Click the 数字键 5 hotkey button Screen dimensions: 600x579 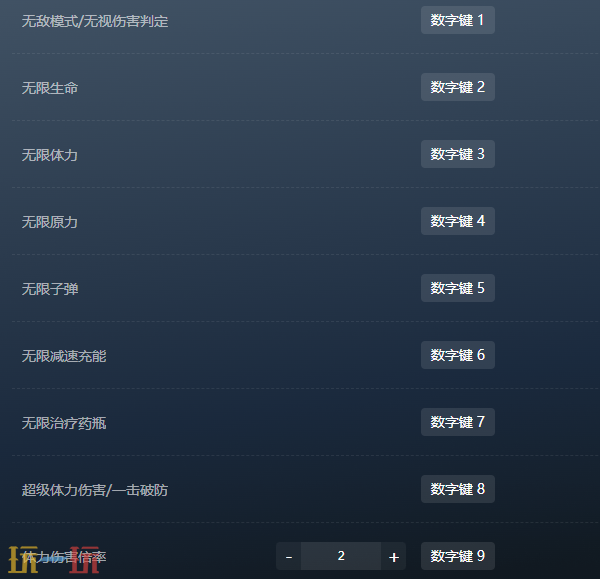(458, 288)
